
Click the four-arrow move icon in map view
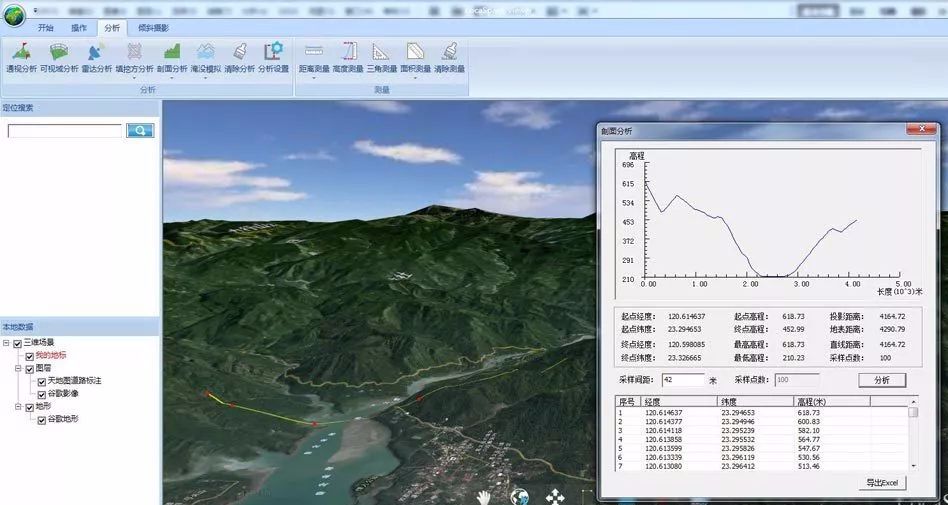point(555,497)
